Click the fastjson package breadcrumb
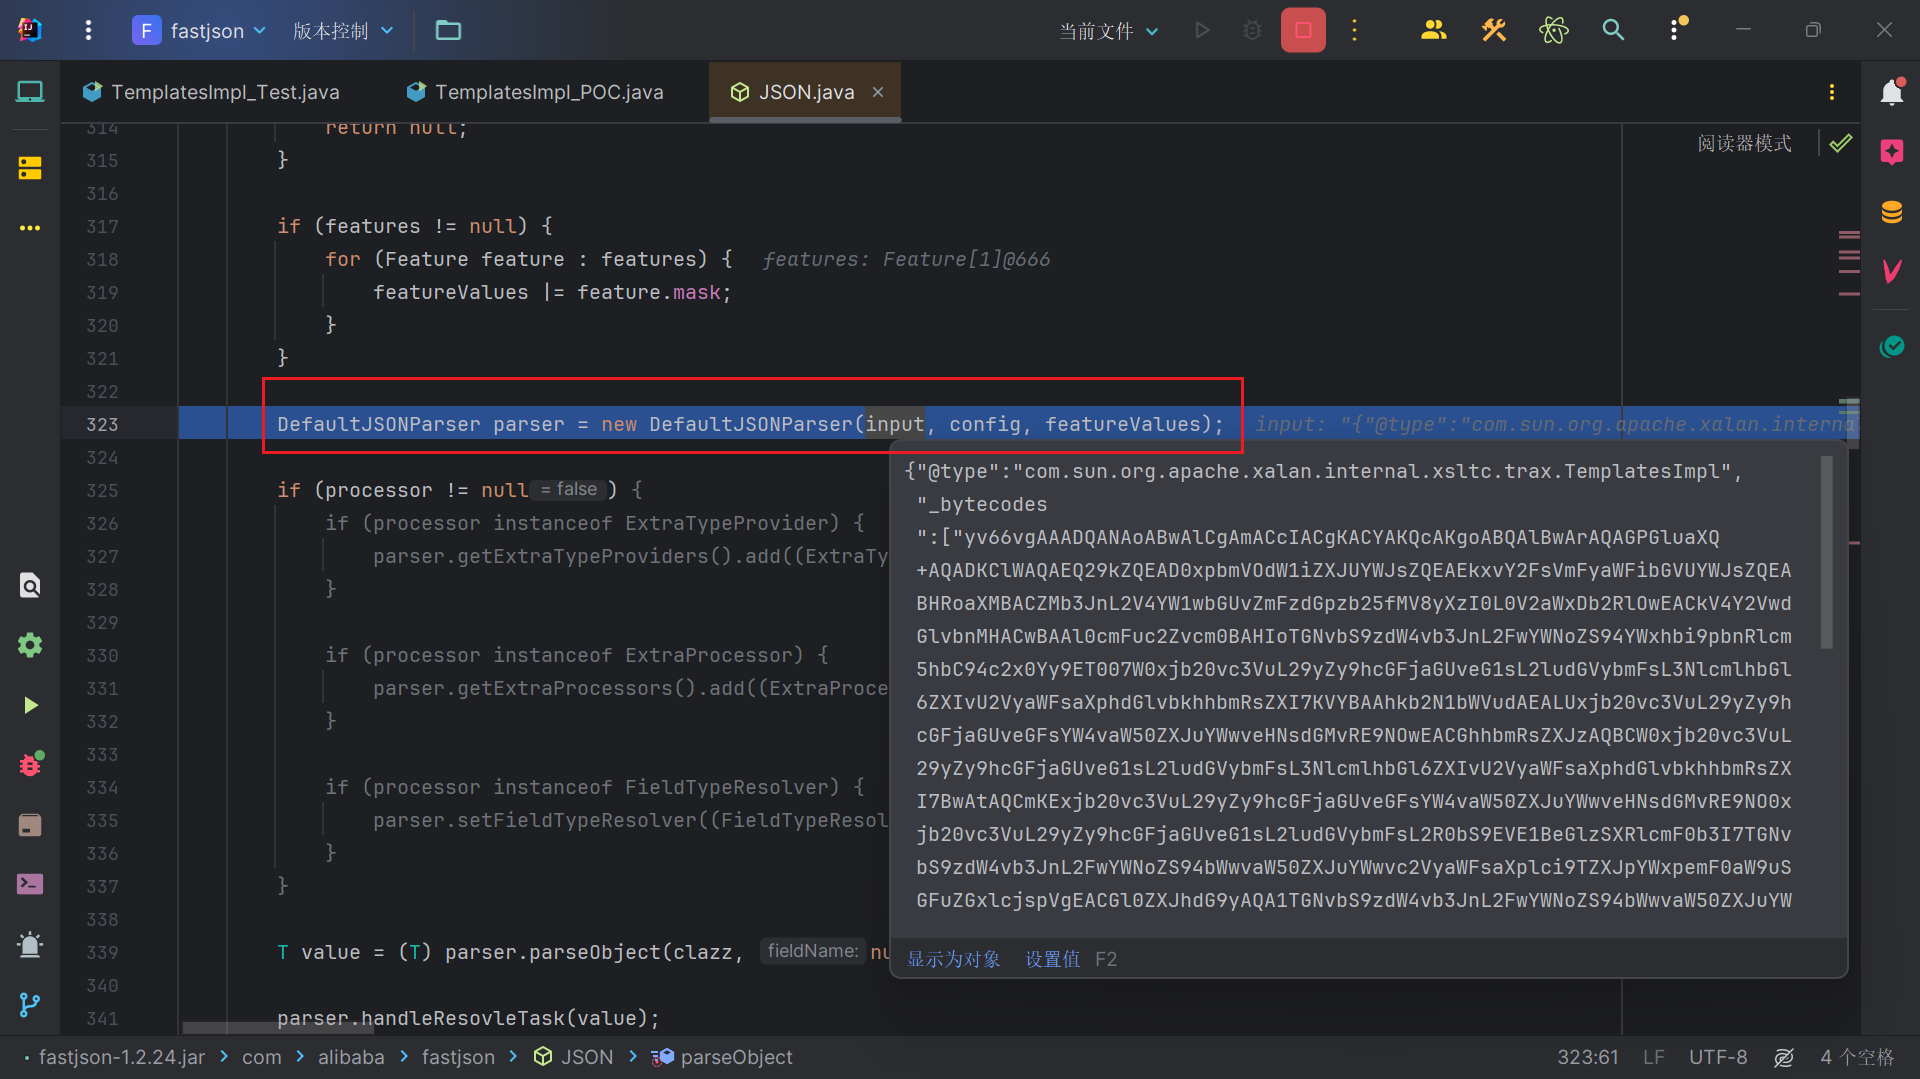 pos(458,1057)
